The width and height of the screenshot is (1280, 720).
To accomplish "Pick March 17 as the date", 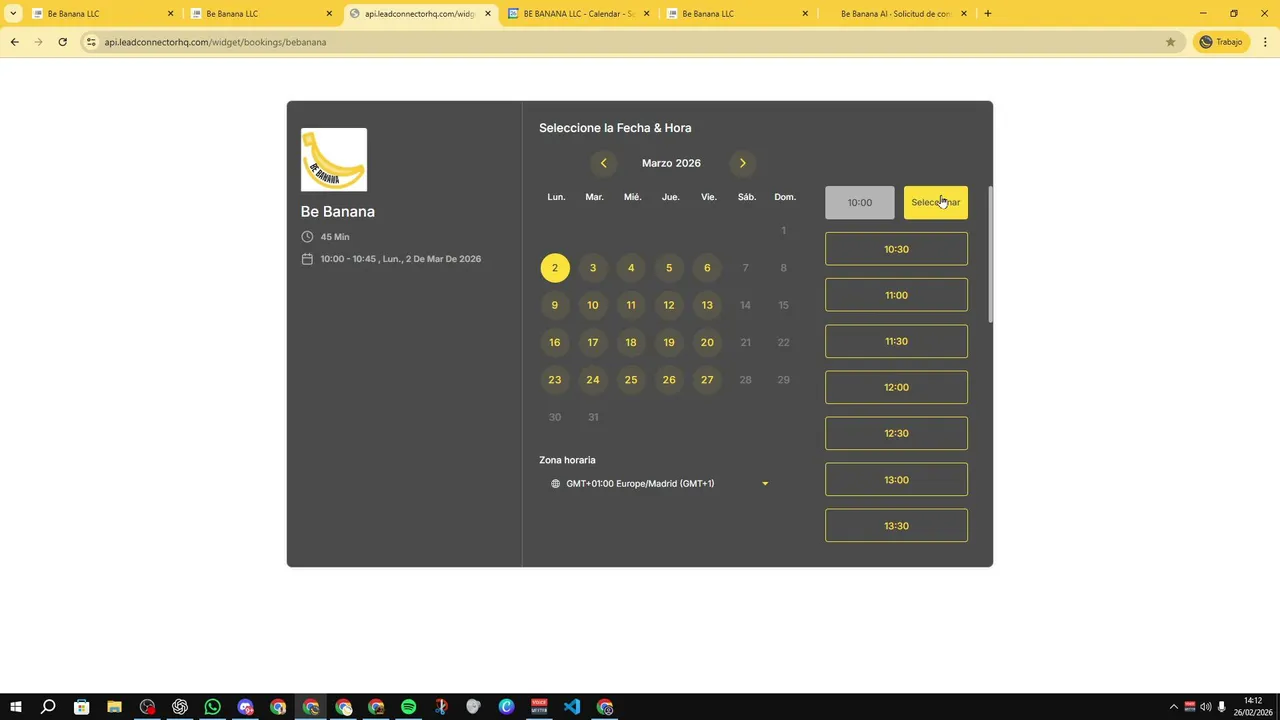I will 593,342.
